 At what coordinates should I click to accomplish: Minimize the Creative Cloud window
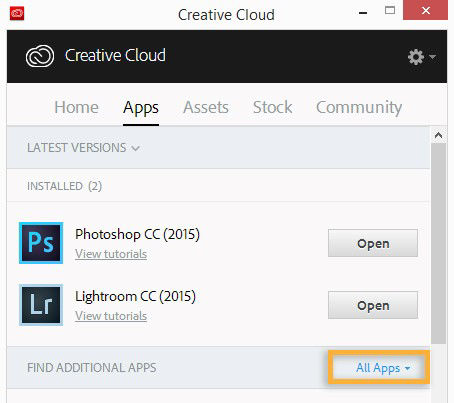click(363, 13)
